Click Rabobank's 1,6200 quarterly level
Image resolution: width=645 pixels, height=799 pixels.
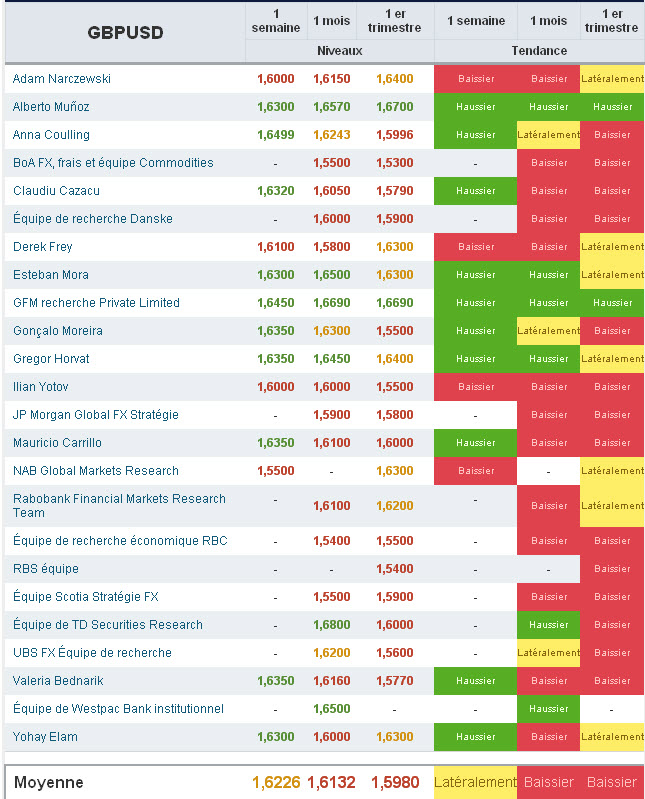395,506
